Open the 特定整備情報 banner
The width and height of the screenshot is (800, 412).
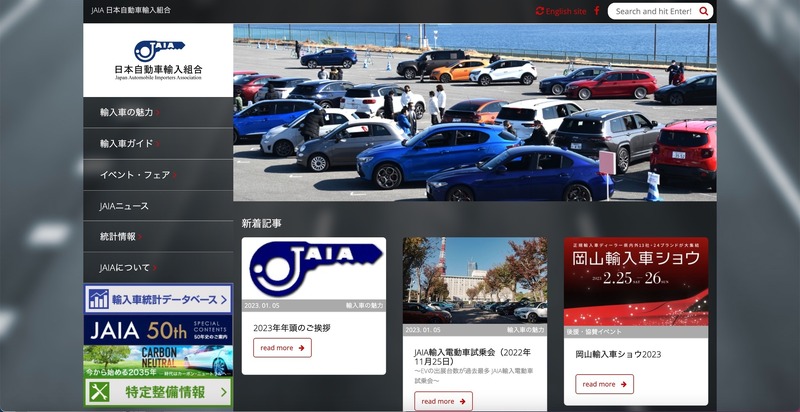tap(158, 391)
